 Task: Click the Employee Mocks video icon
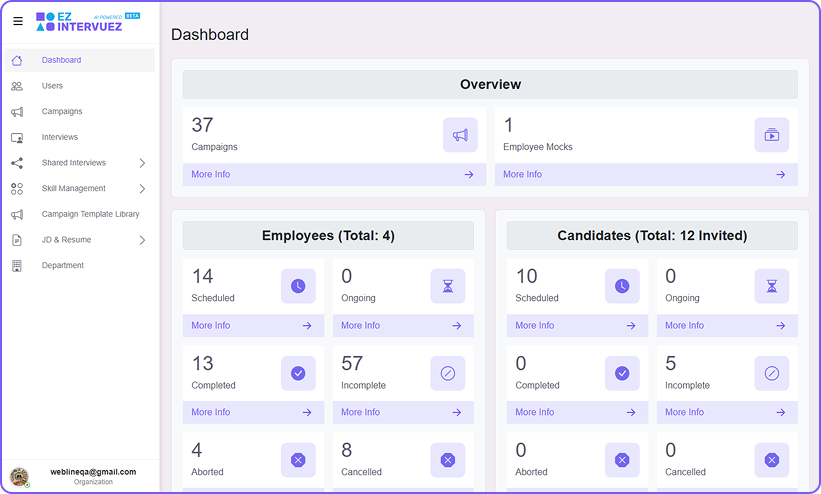tap(771, 135)
